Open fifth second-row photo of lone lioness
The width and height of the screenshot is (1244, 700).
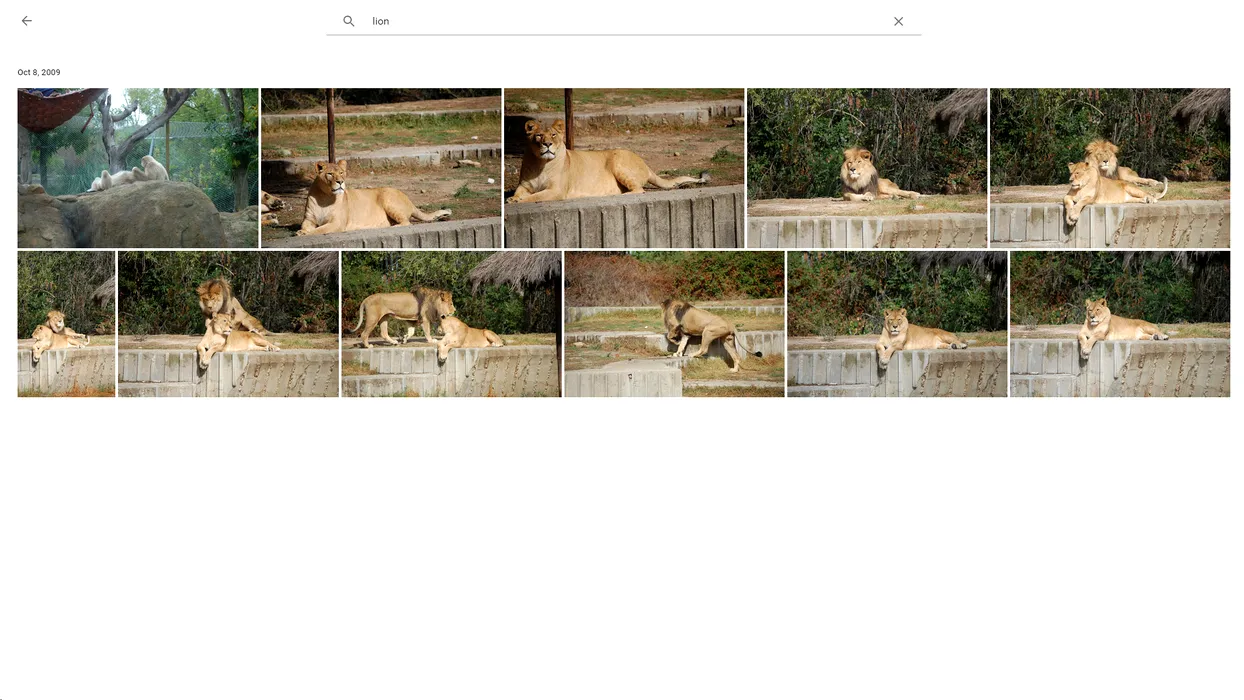(x=897, y=323)
